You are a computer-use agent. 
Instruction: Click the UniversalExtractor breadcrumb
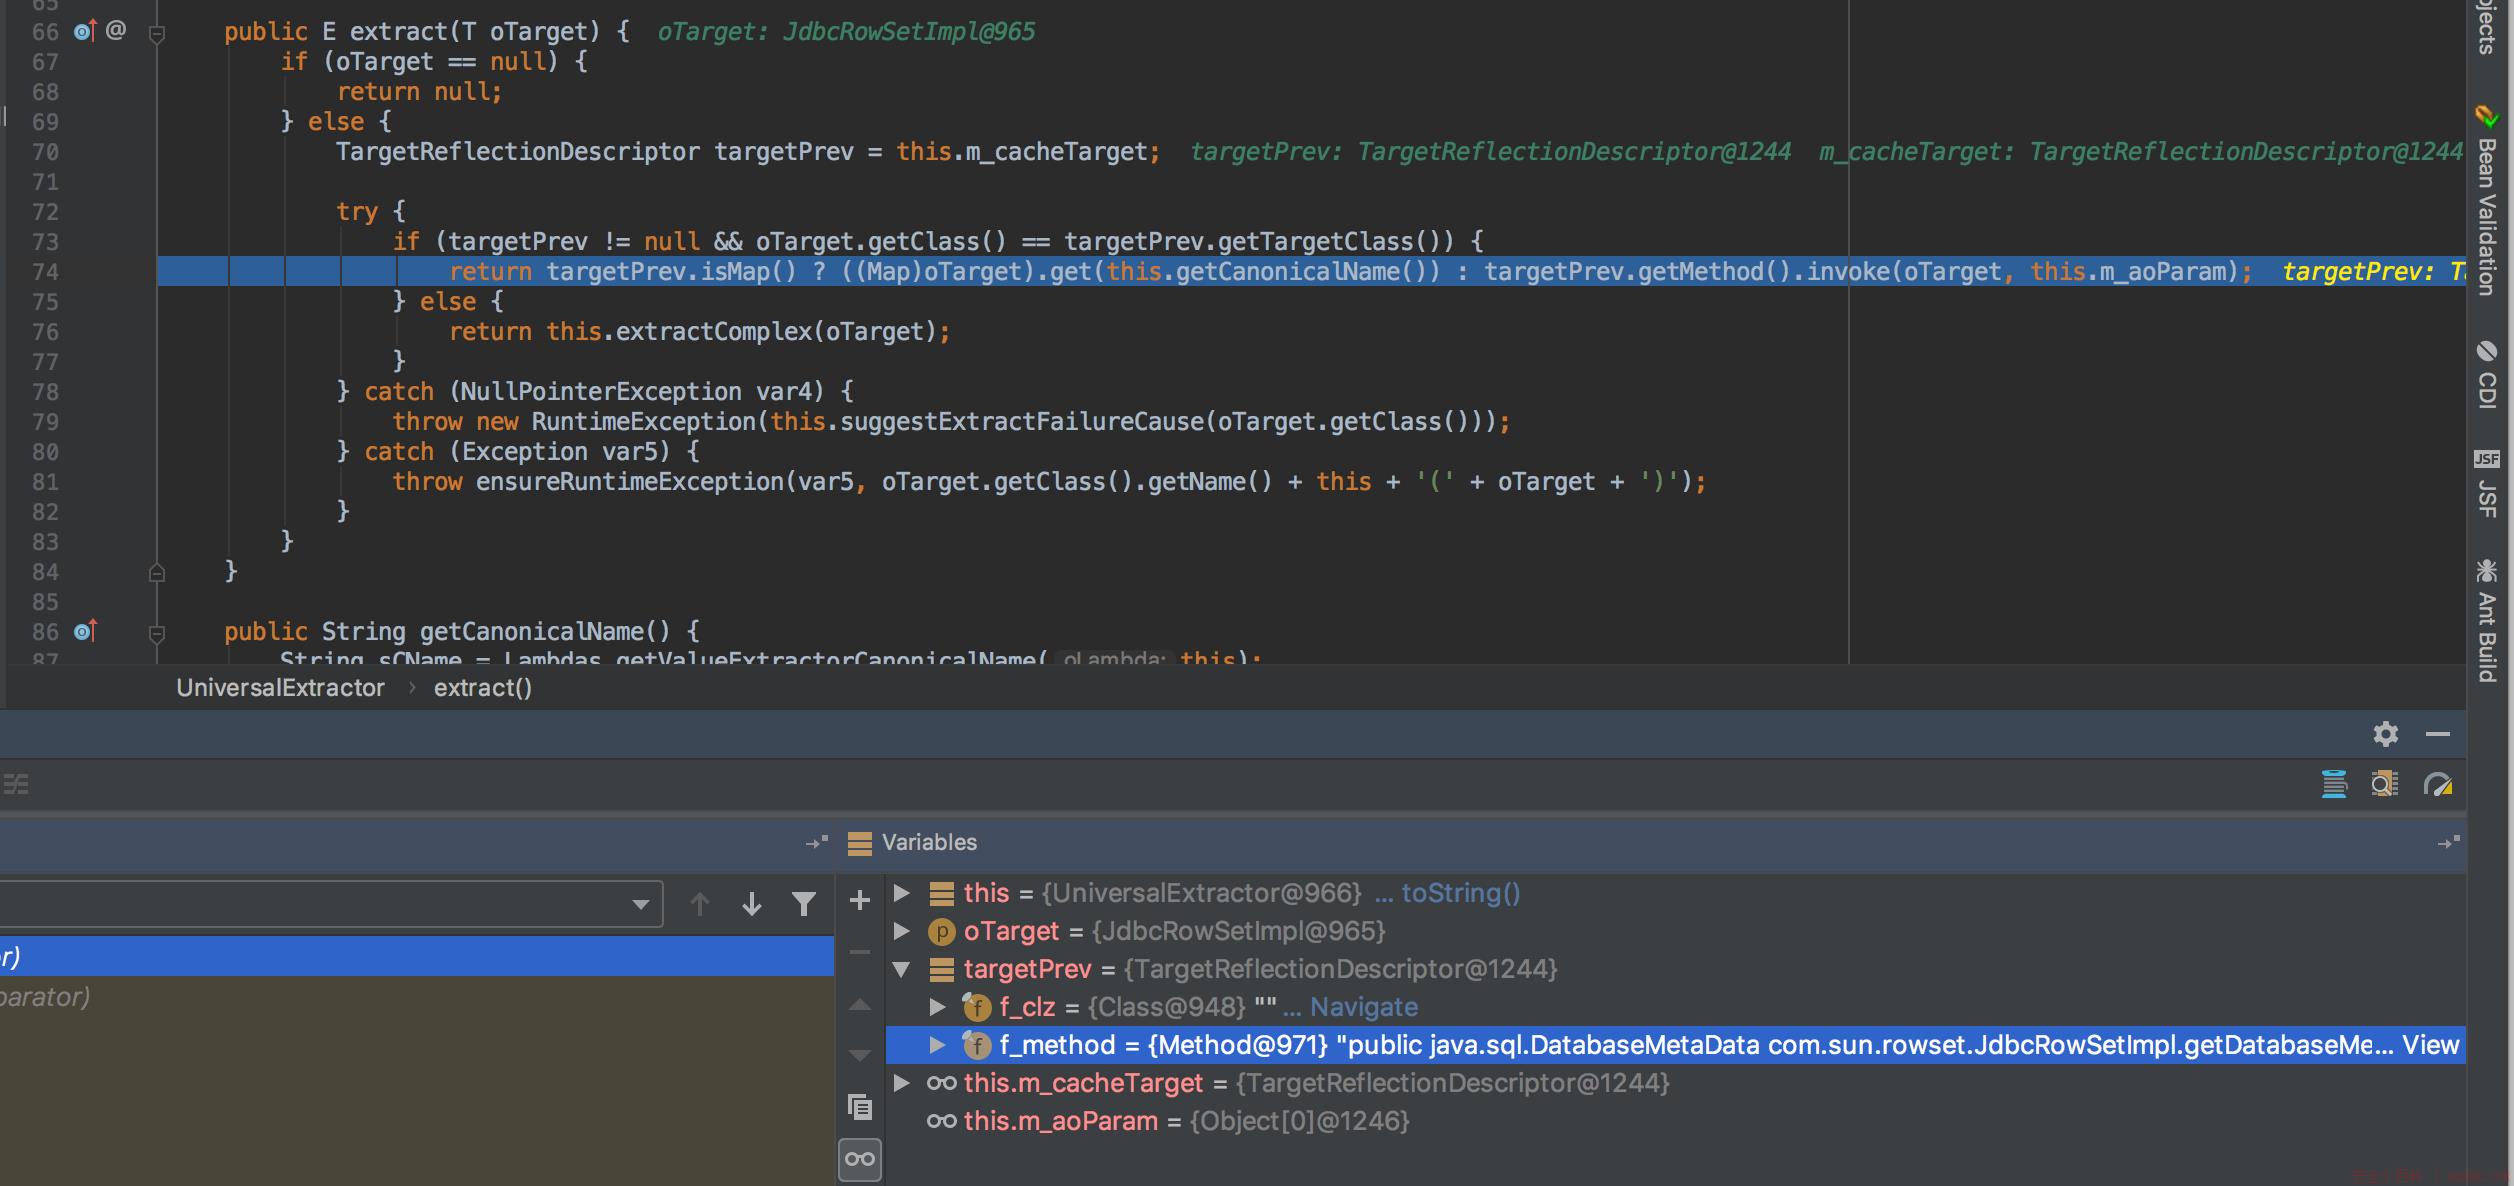coord(281,688)
